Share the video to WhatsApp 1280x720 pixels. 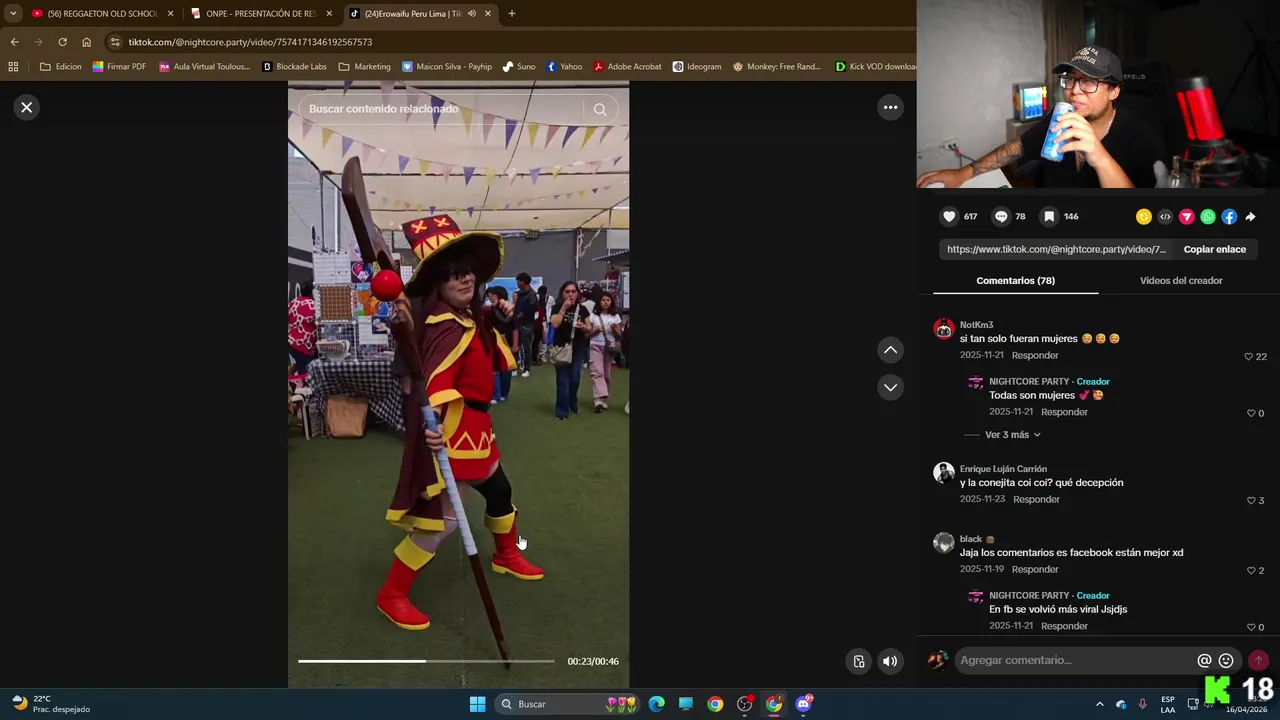pos(1208,217)
